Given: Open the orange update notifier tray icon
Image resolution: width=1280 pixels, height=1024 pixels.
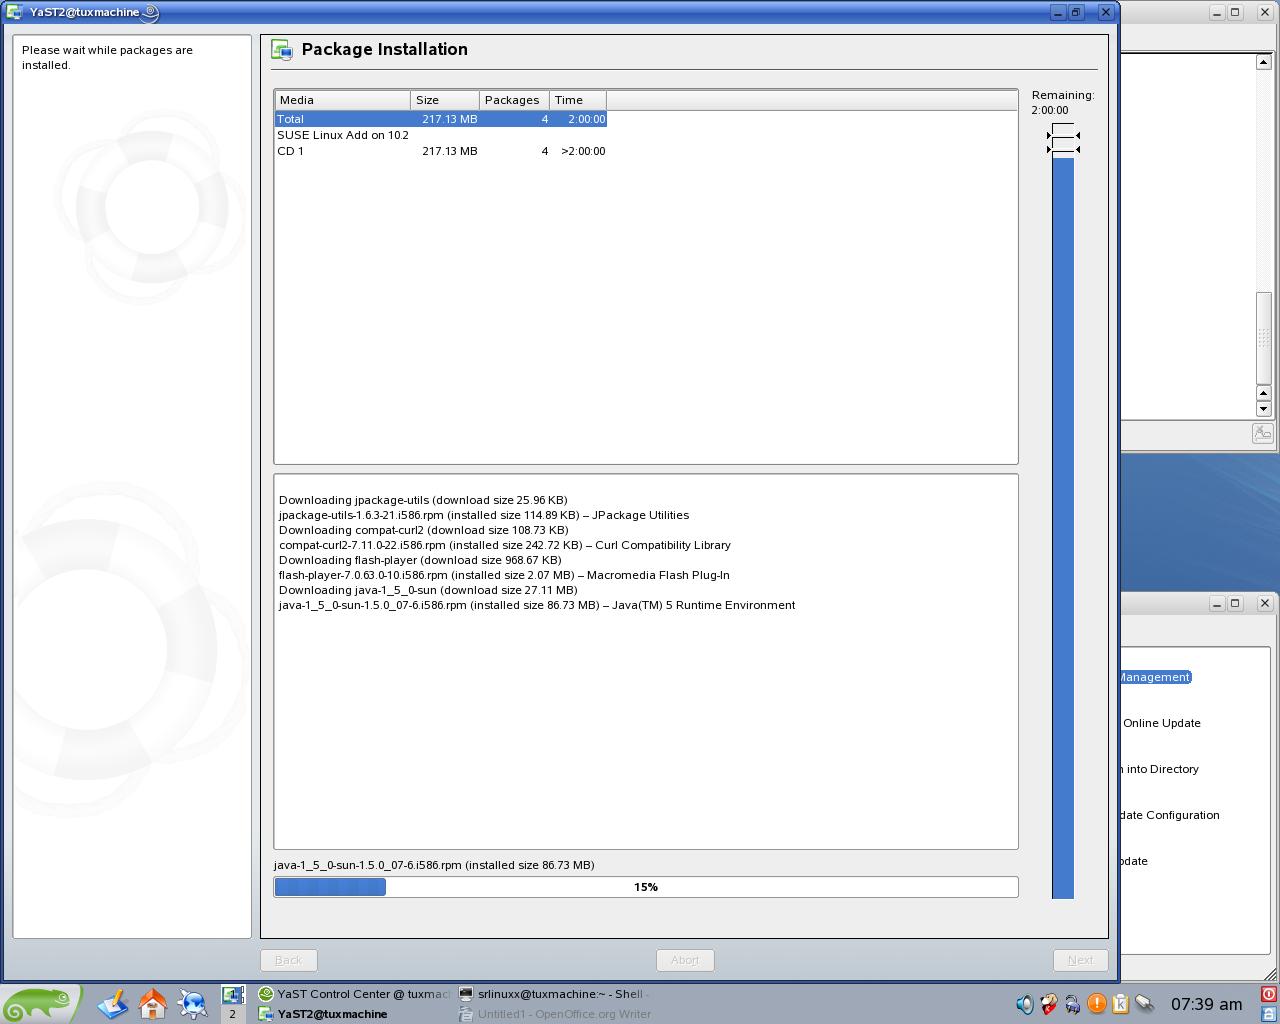Looking at the screenshot, I should pyautogui.click(x=1097, y=1004).
